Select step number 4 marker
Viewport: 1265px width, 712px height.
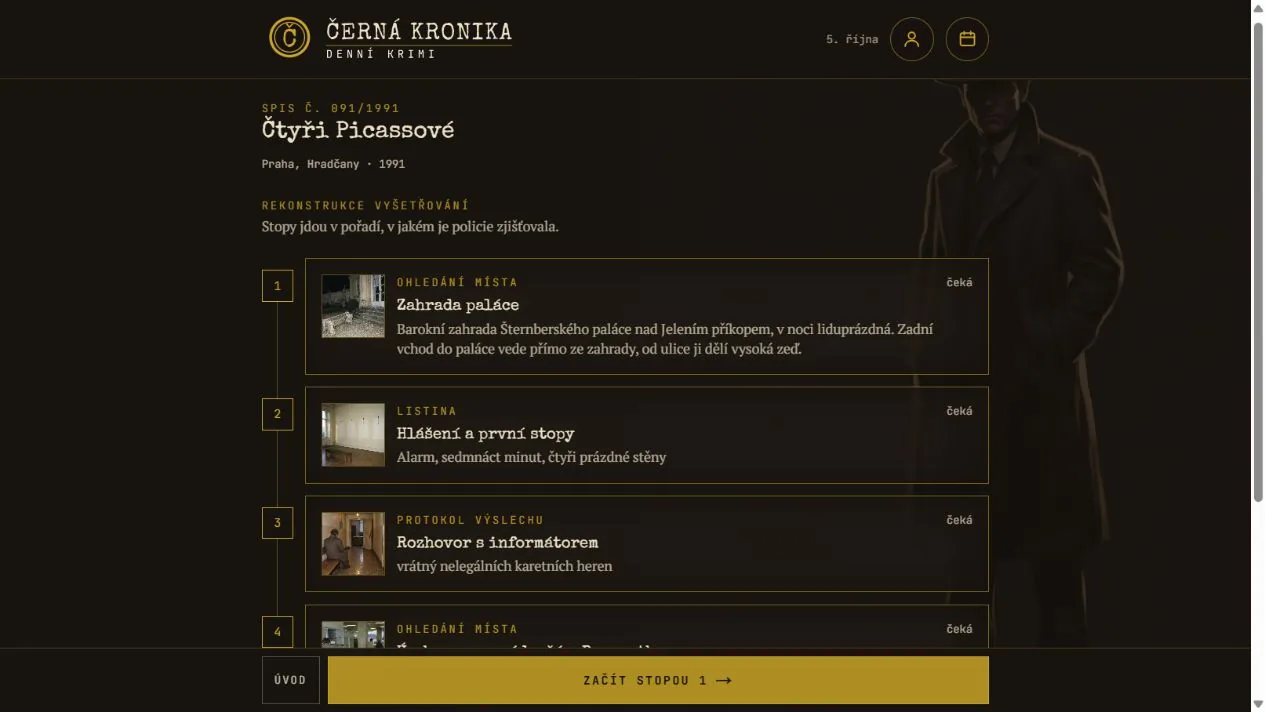(277, 632)
